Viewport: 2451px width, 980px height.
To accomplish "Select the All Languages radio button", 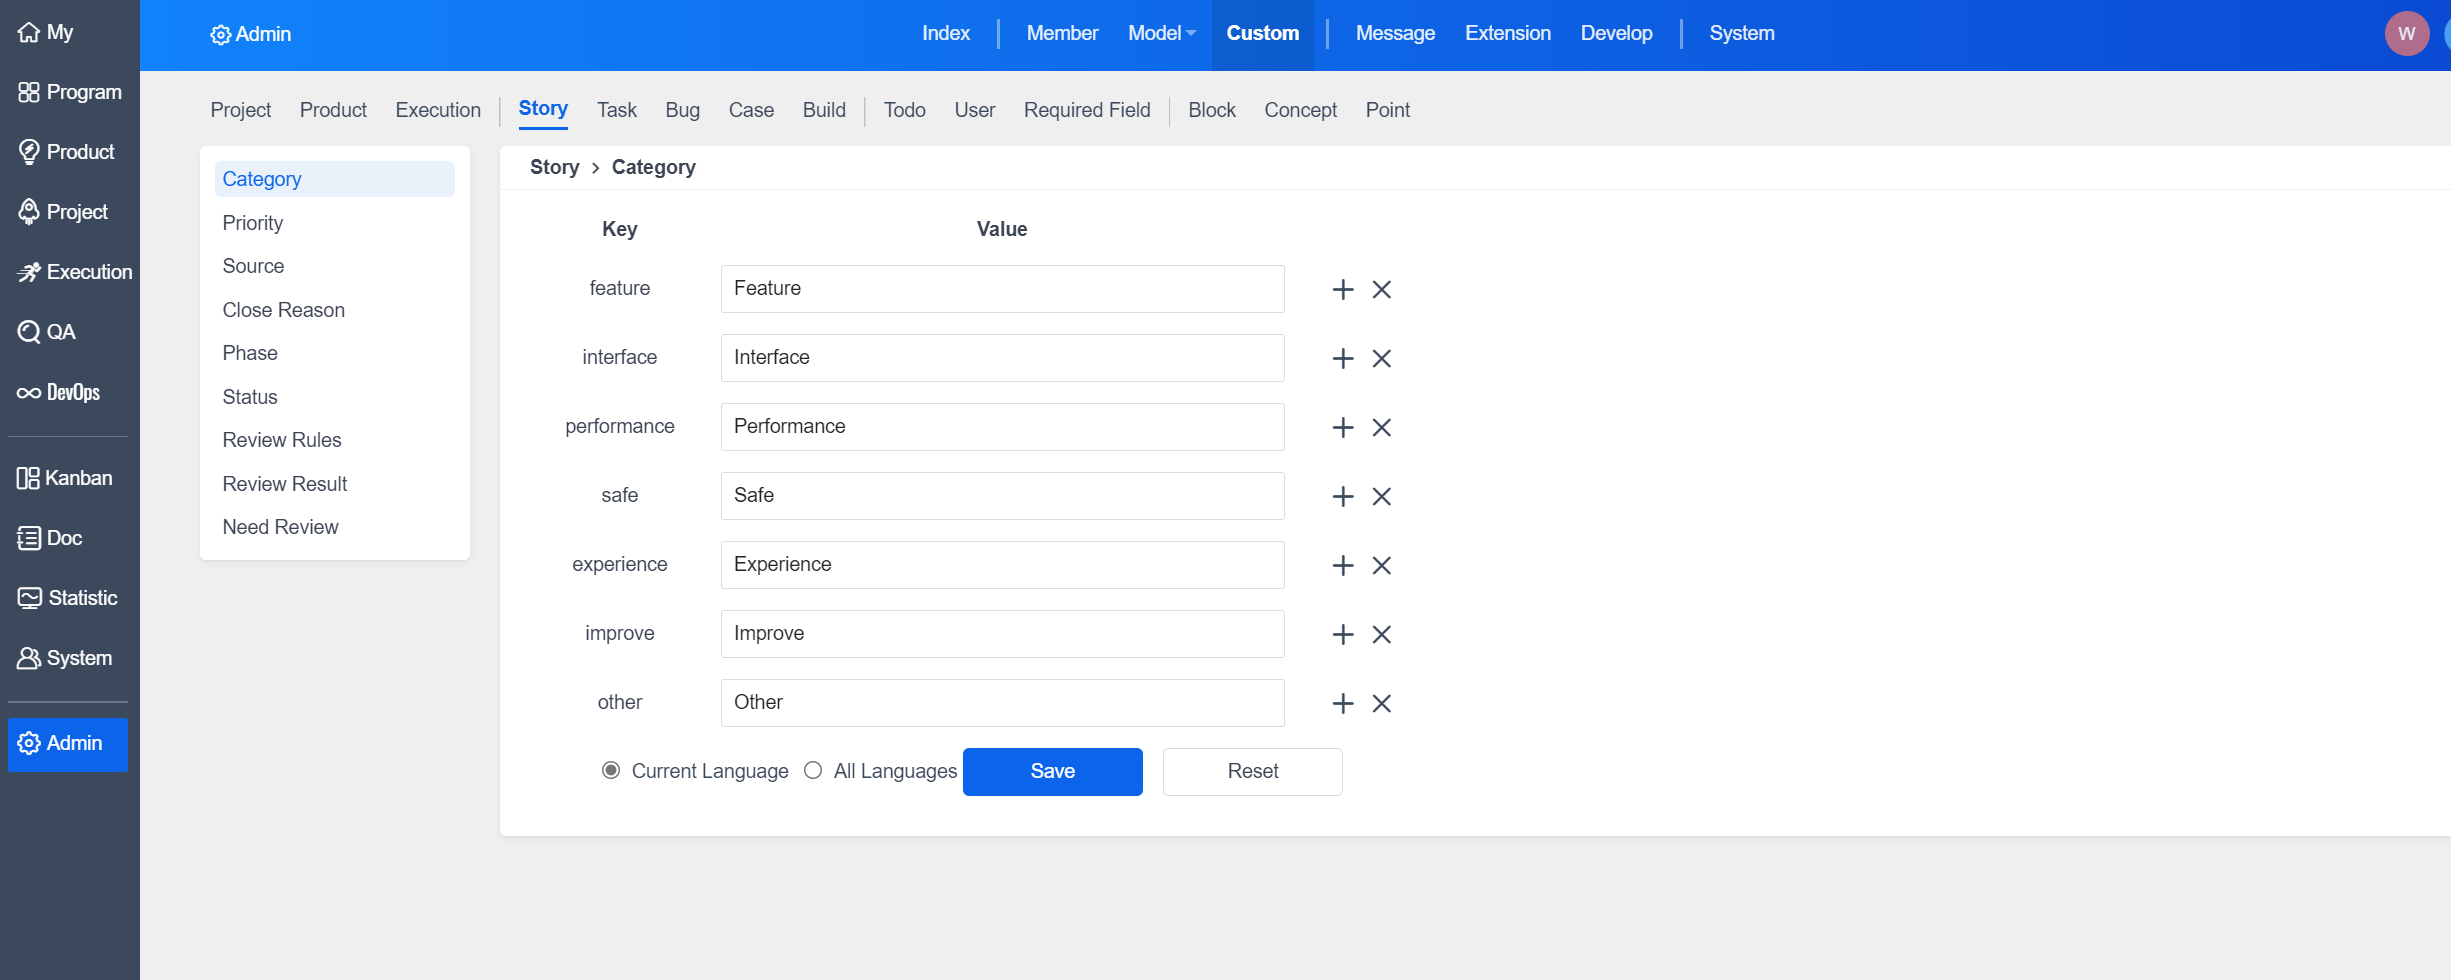I will (x=813, y=770).
